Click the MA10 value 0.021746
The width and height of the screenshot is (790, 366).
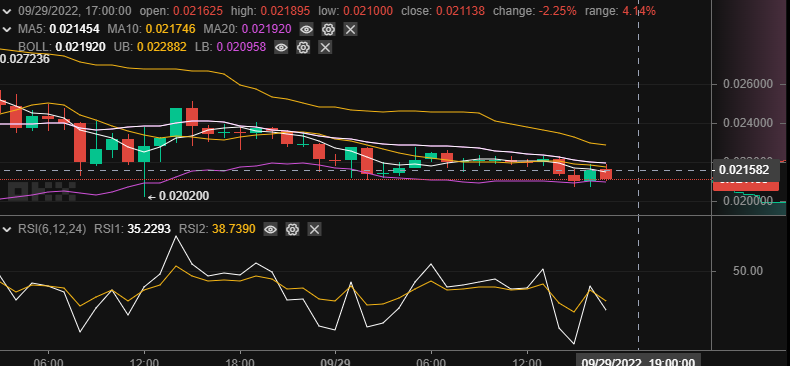tap(171, 29)
